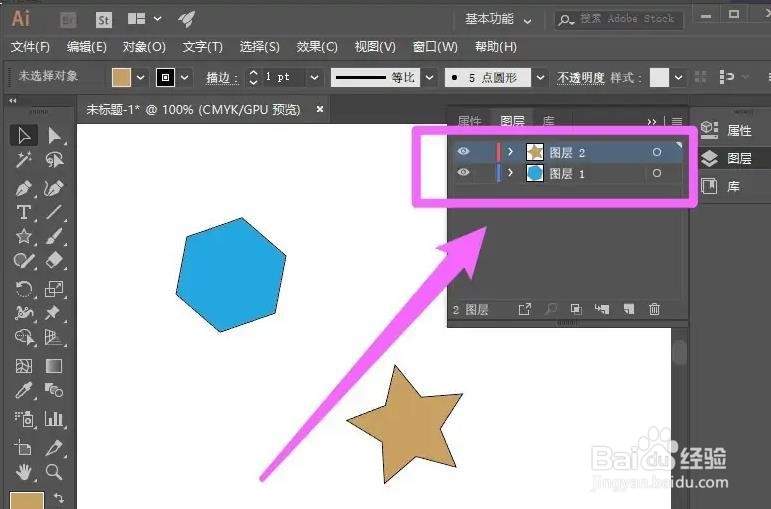This screenshot has height=509, width=771.
Task: Click the target circle for 图层 2
Action: pos(656,152)
